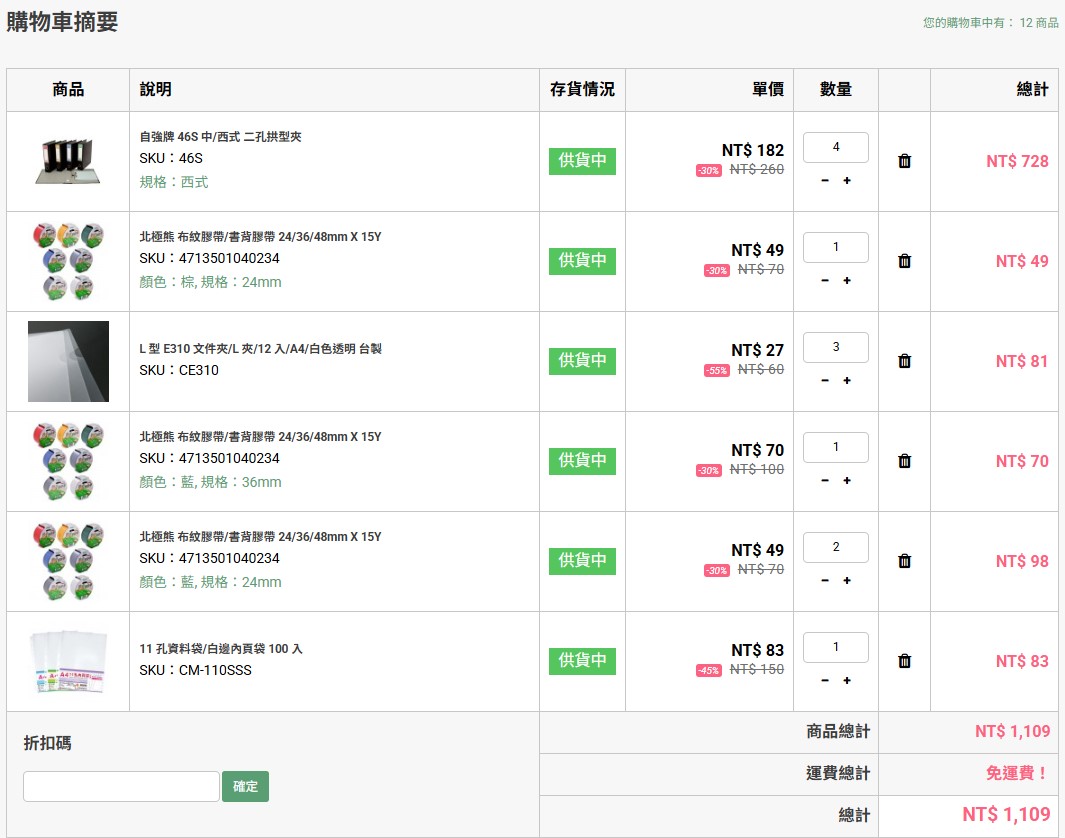1065x838 pixels.
Task: Focus the 折扣碼 input field
Action: coord(121,786)
